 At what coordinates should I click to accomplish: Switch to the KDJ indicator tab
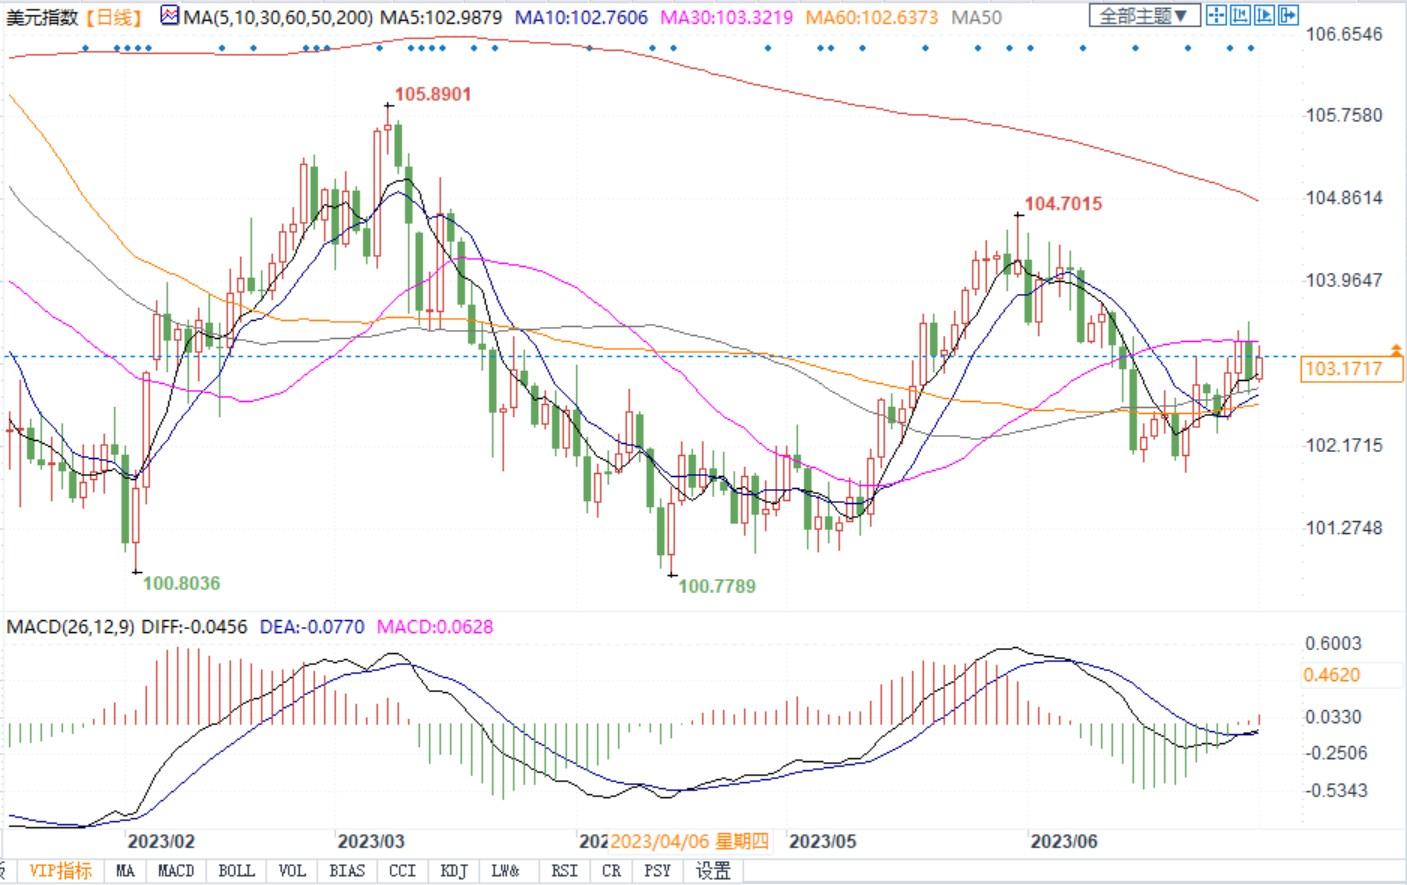(x=454, y=870)
